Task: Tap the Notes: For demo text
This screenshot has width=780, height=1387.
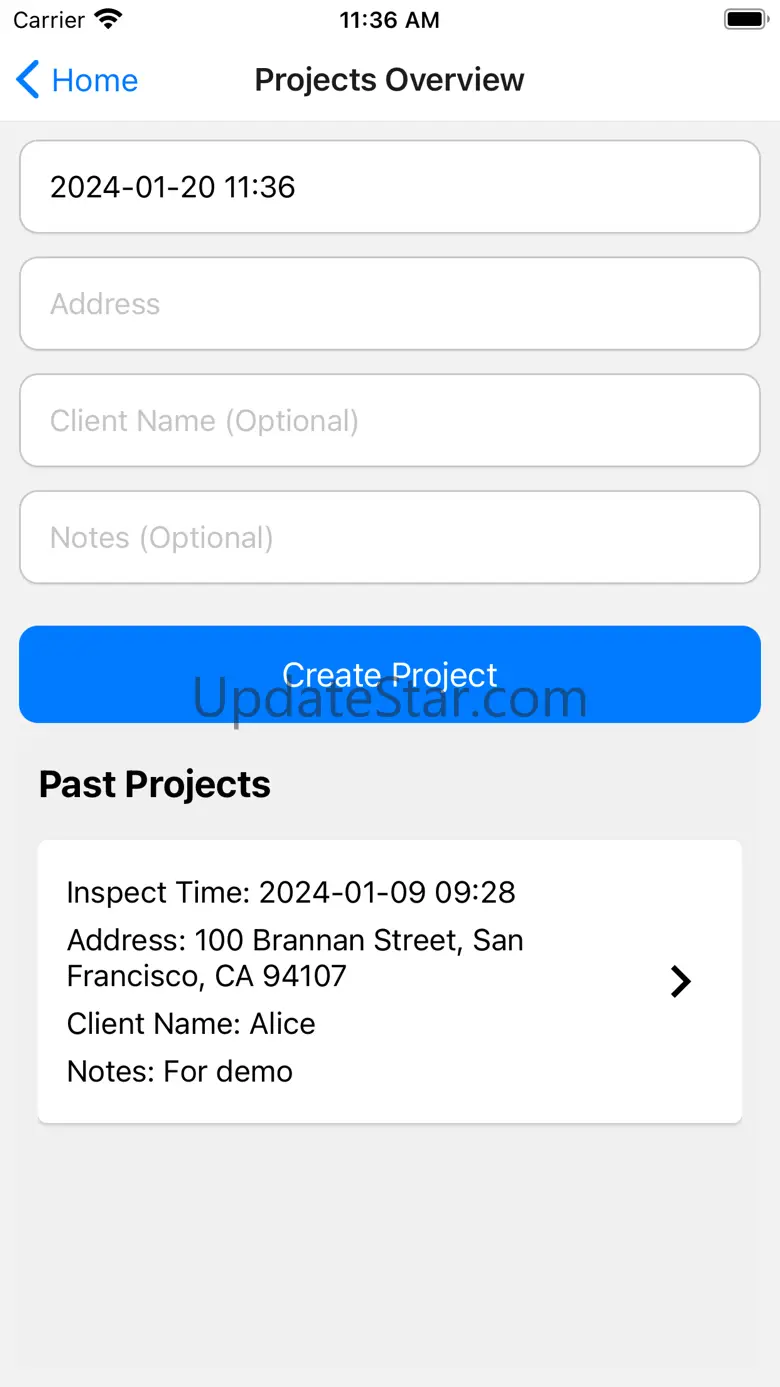Action: [180, 1072]
